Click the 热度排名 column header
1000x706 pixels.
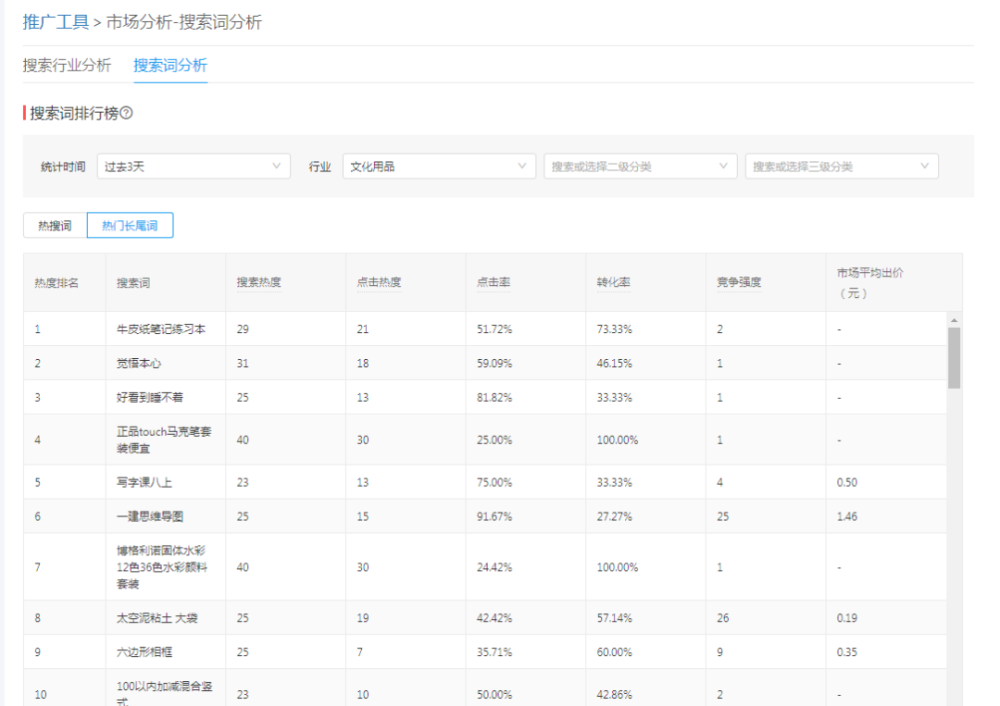pos(57,283)
